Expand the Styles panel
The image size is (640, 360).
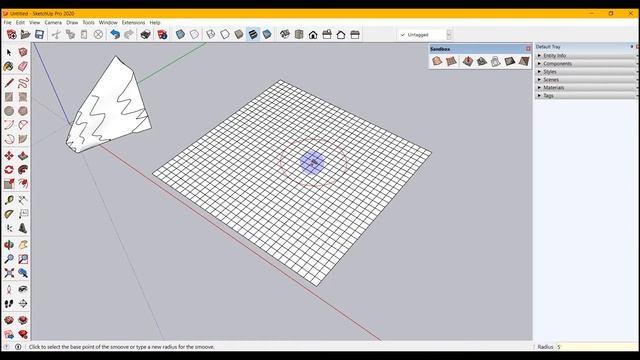pos(586,71)
